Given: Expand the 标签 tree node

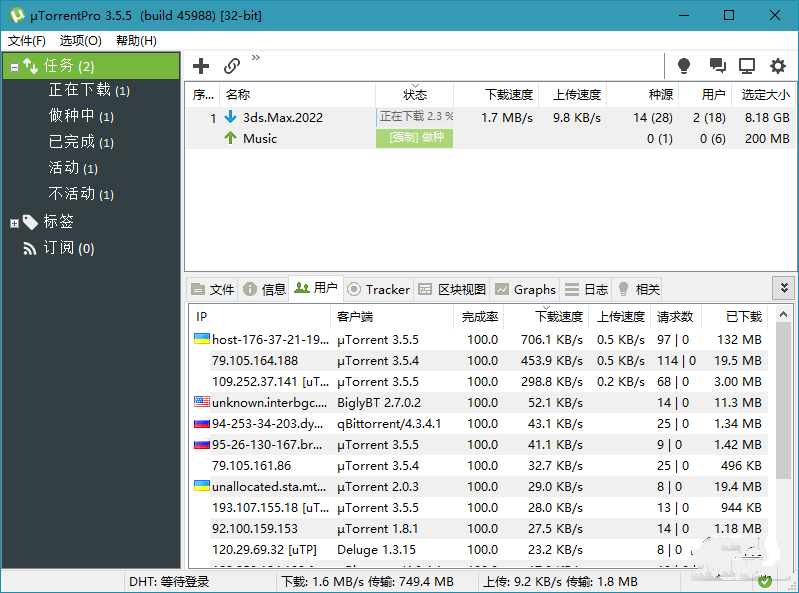Looking at the screenshot, I should [14, 222].
